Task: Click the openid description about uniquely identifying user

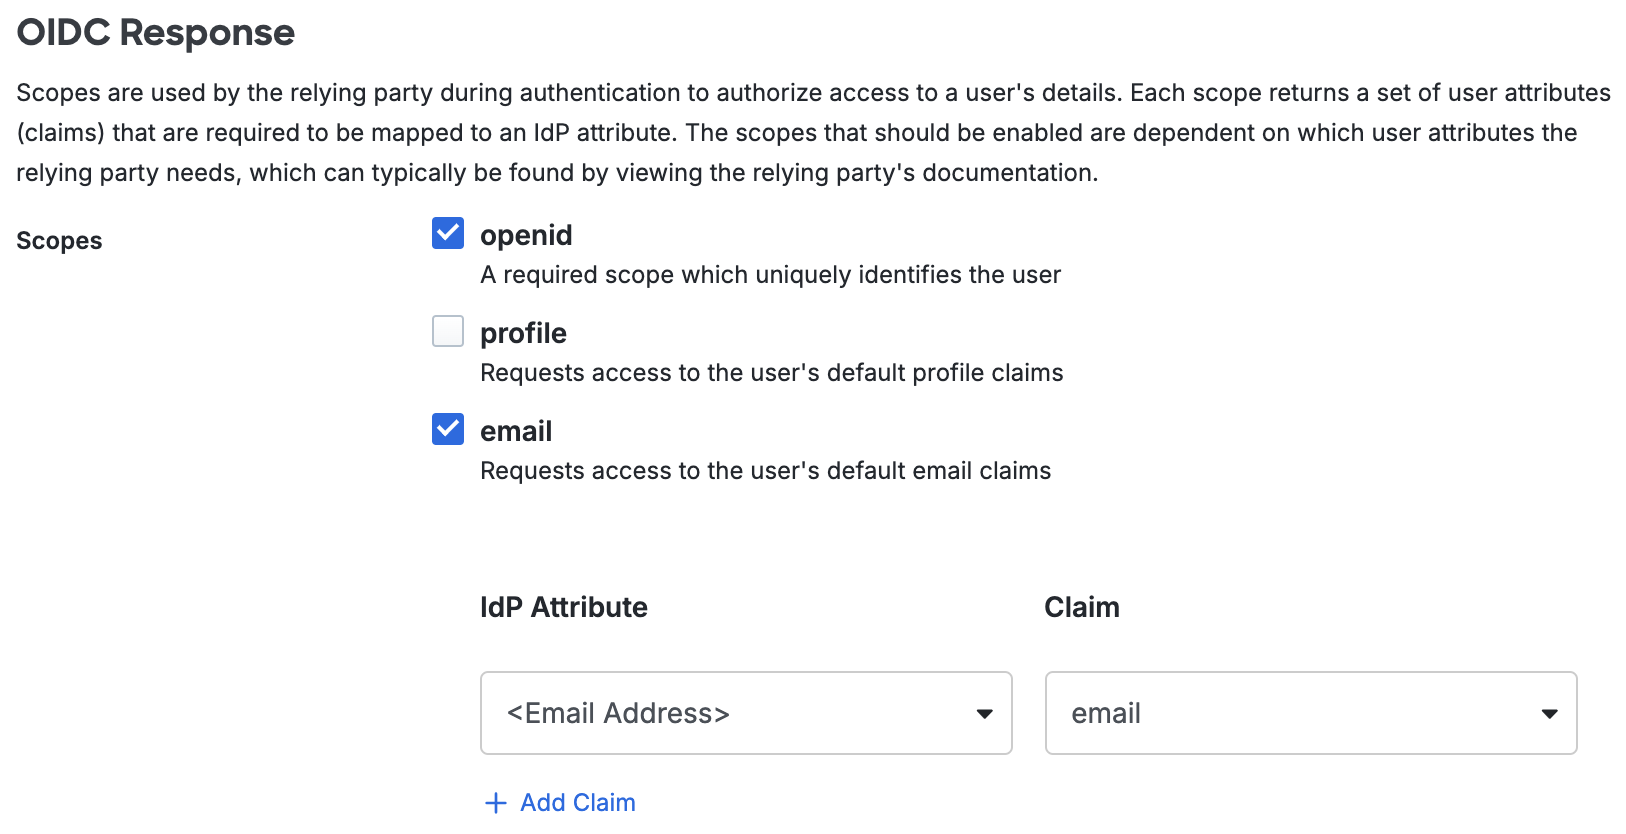Action: tap(770, 275)
